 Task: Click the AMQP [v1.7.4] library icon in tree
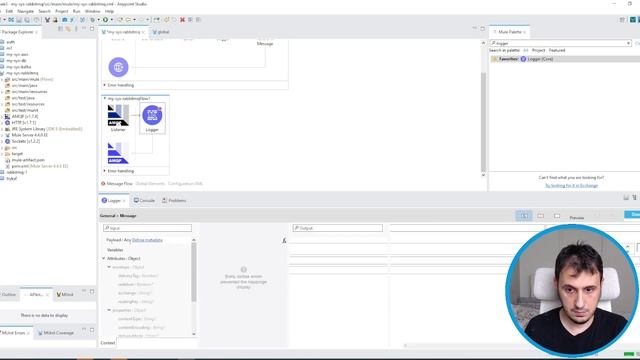[7, 116]
